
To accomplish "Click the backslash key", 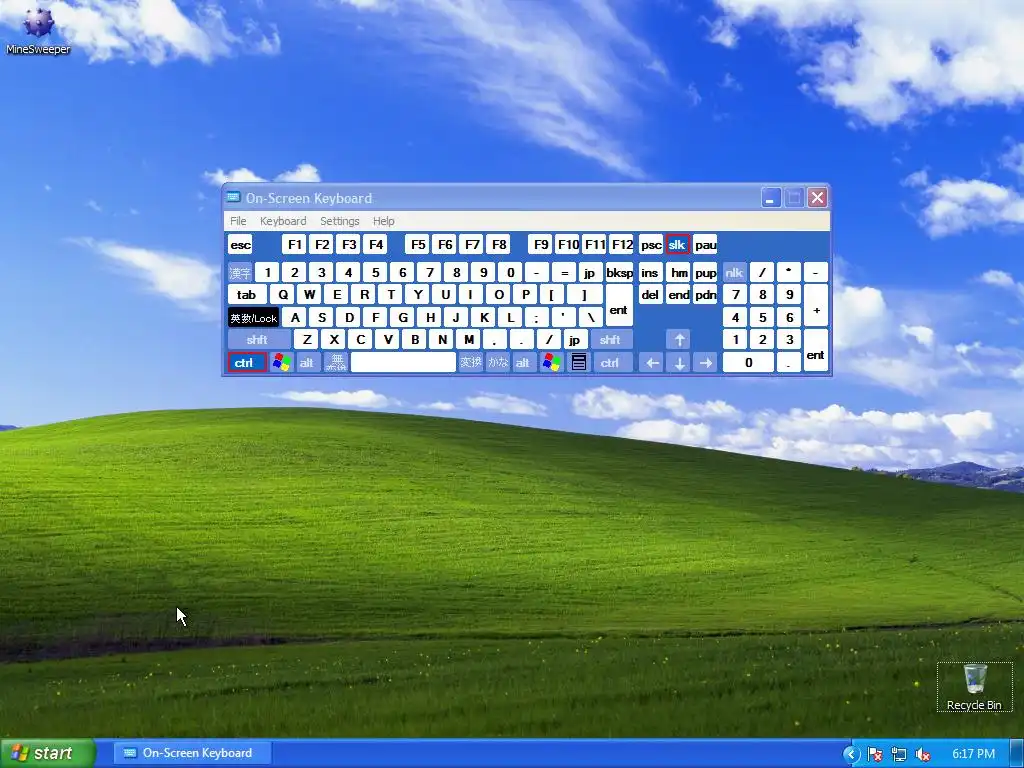I will pyautogui.click(x=591, y=317).
